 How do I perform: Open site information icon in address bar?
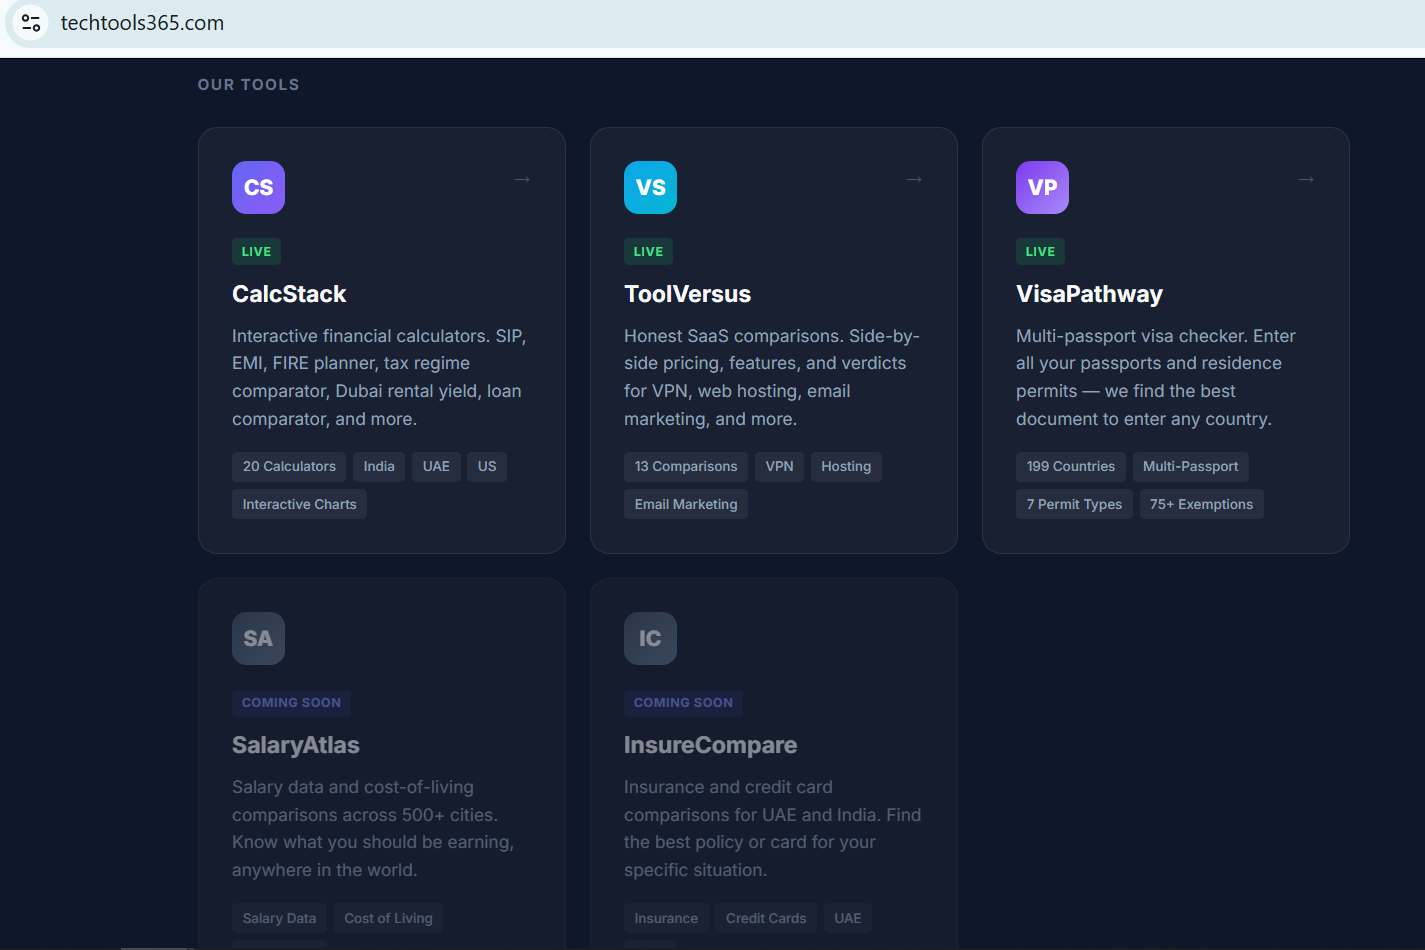pos(31,22)
